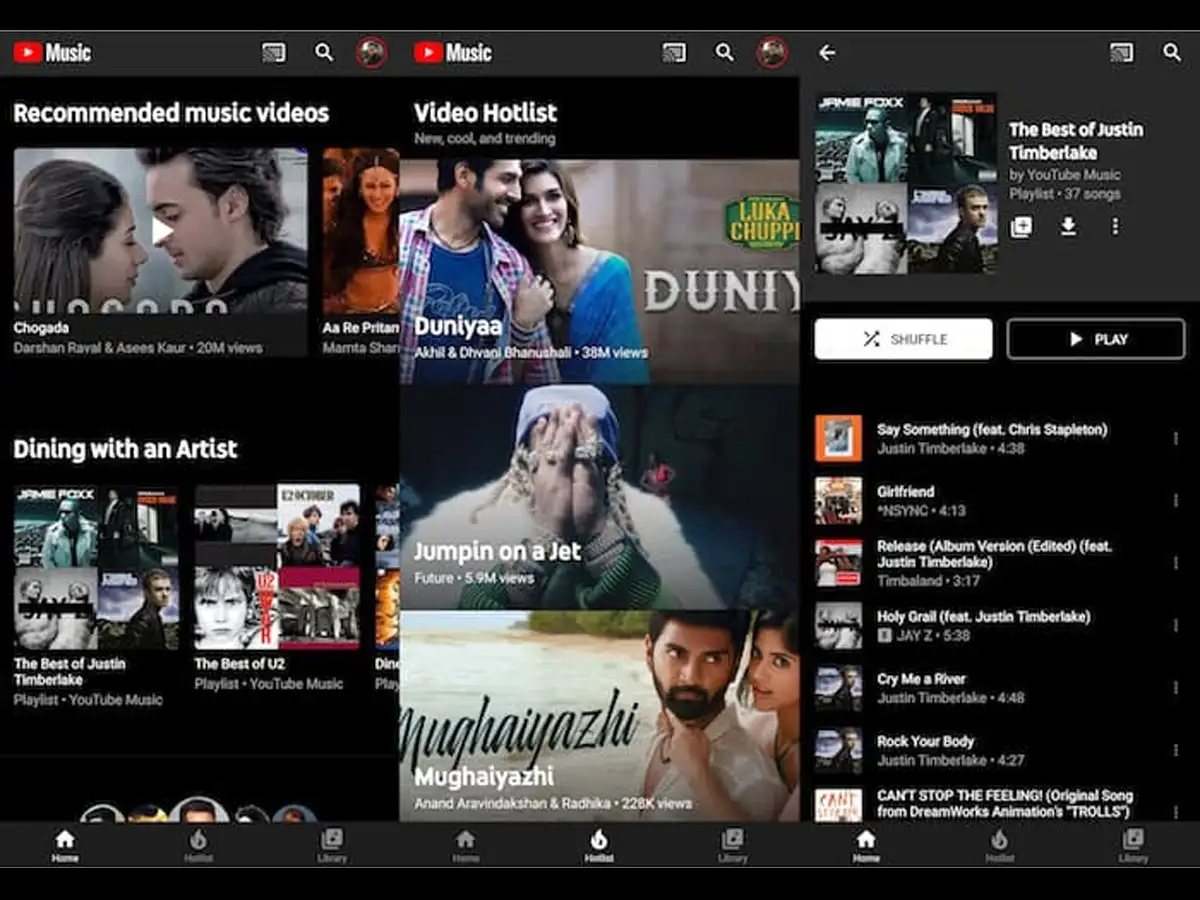Open the search icon above Video Hotlist
1200x900 pixels.
coord(725,53)
